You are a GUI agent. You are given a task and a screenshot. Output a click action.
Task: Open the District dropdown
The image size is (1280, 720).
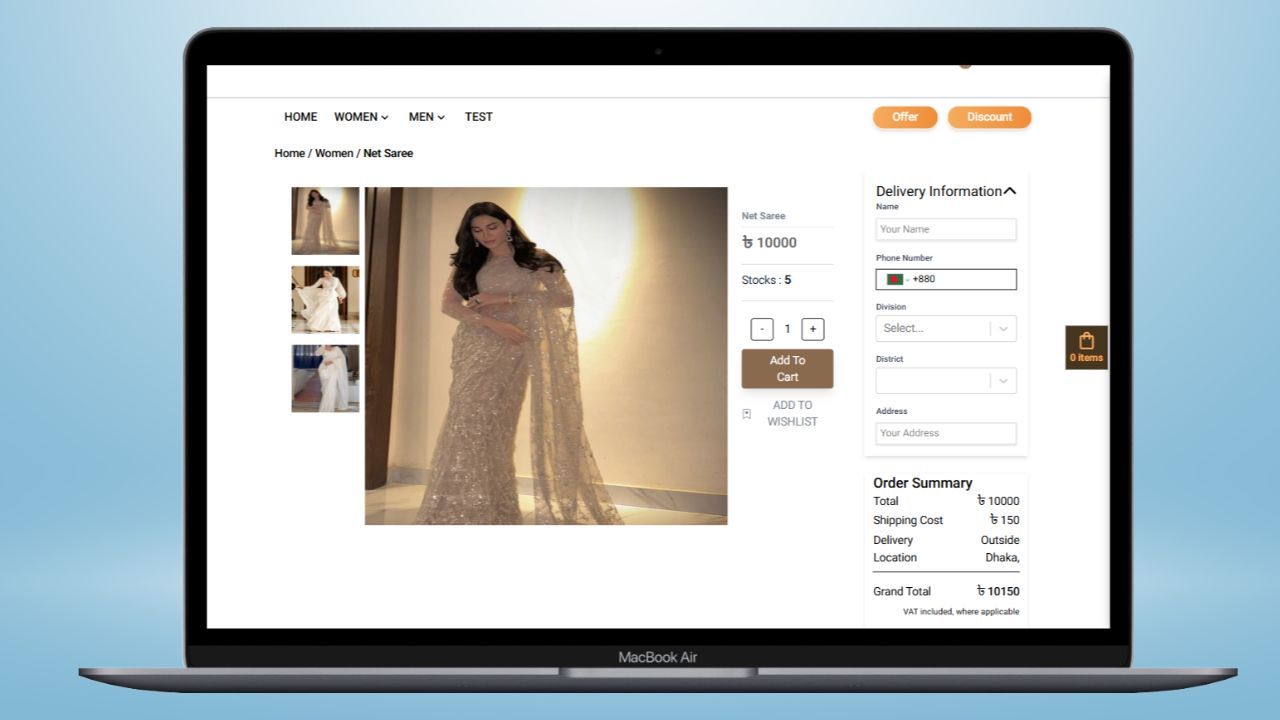pyautogui.click(x=945, y=380)
